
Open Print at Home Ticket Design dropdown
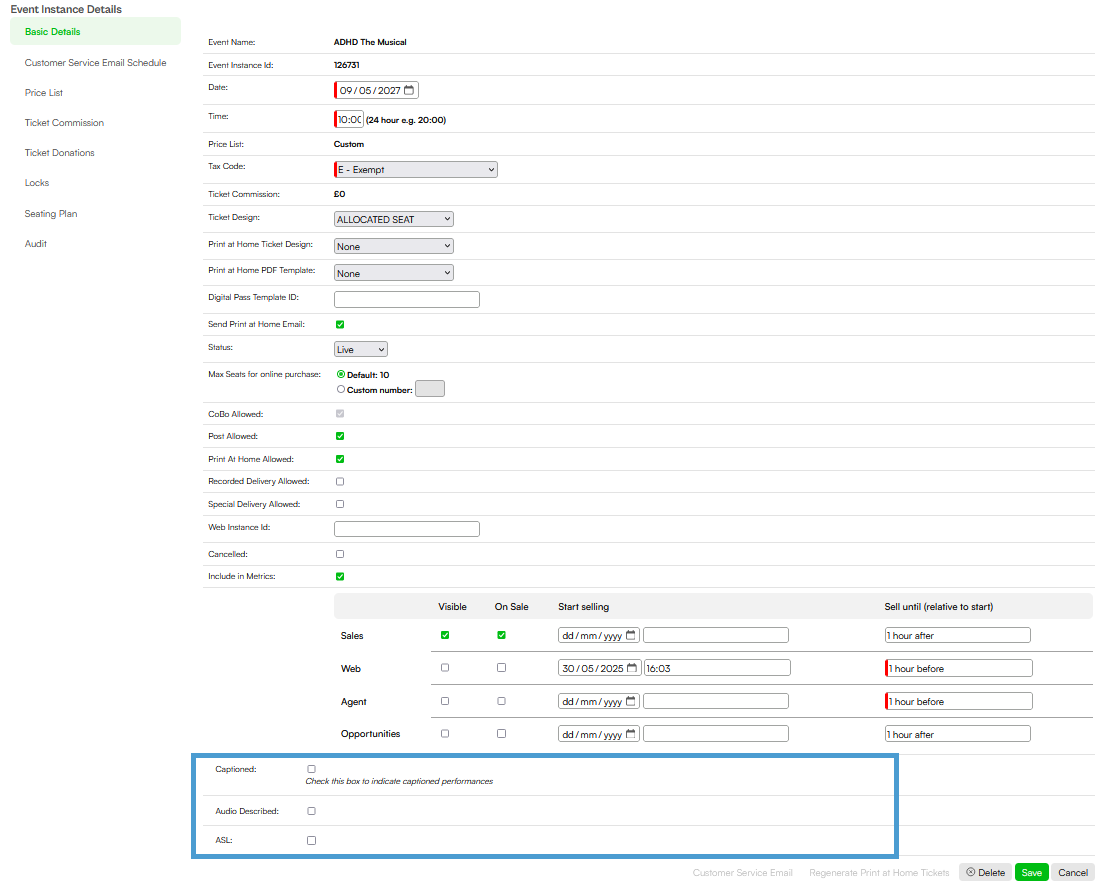[x=394, y=247]
